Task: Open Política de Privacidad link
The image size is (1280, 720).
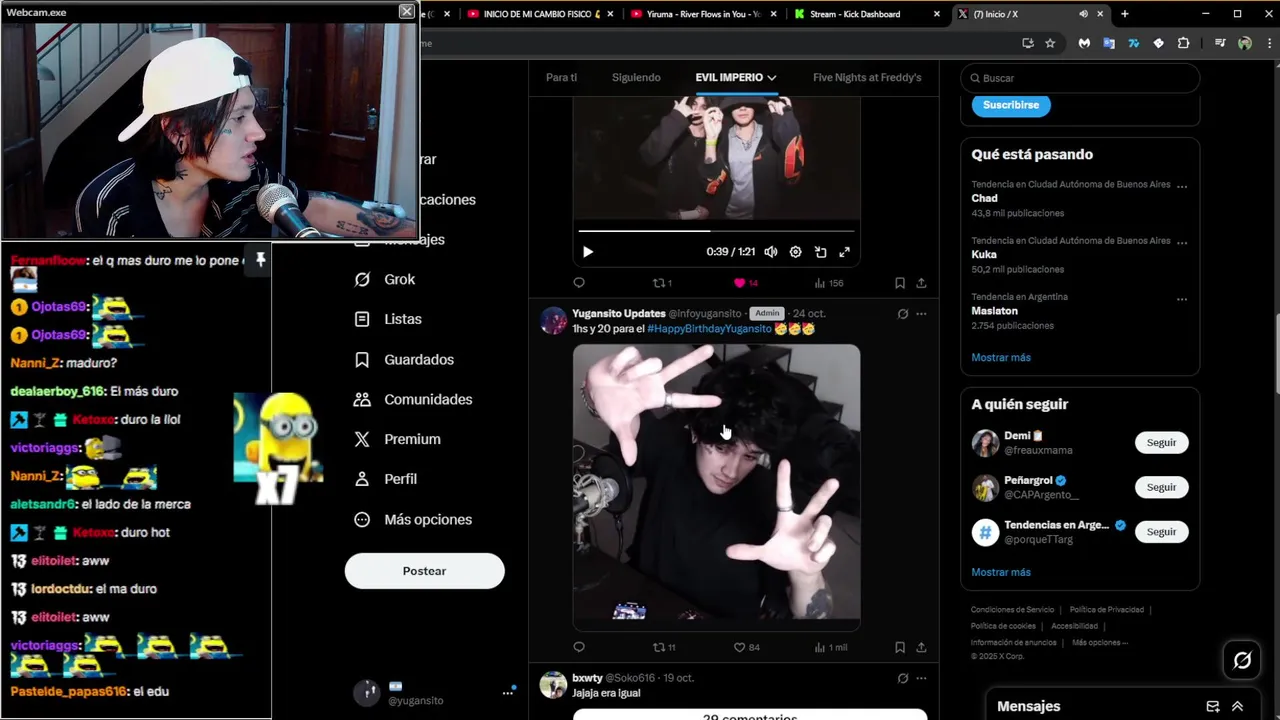Action: (x=1106, y=609)
